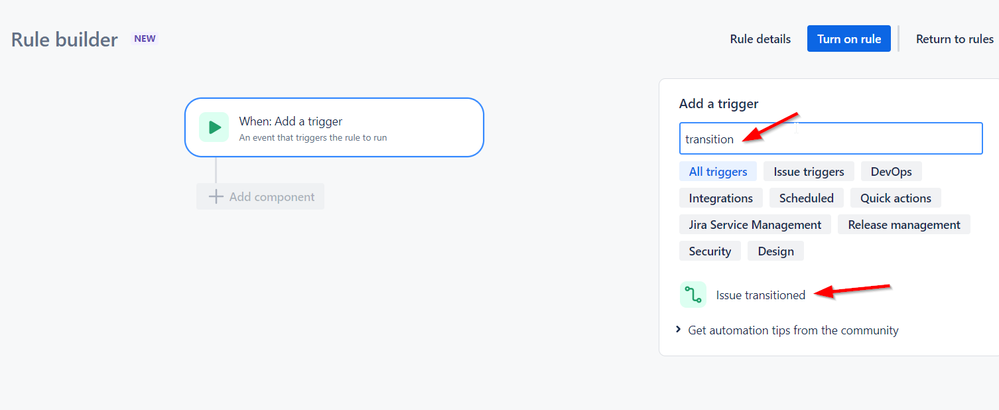The height and width of the screenshot is (410, 999).
Task: Filter triggers by DevOps
Action: click(x=891, y=171)
